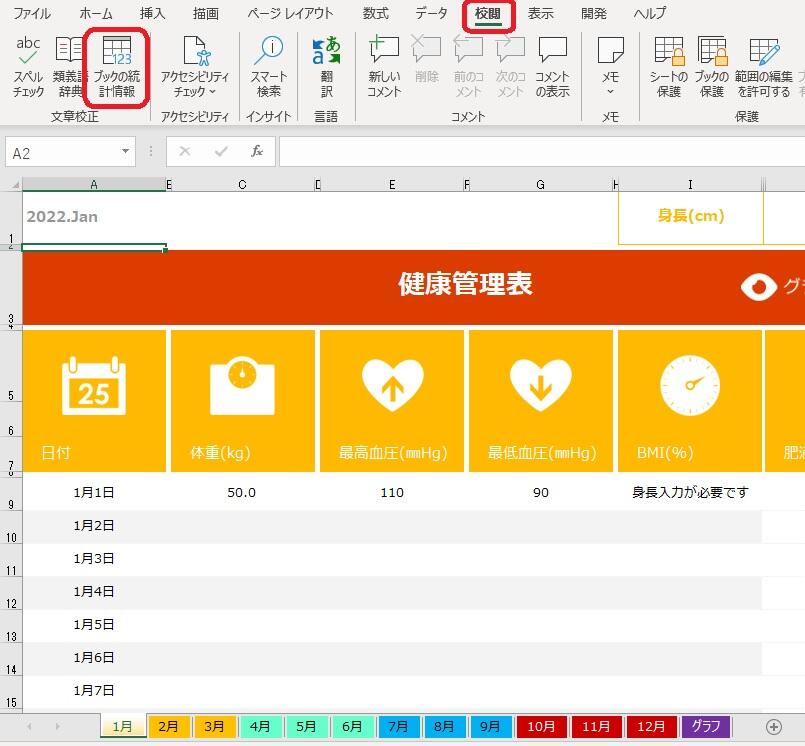Click the add new sheet plus button

pos(773,726)
